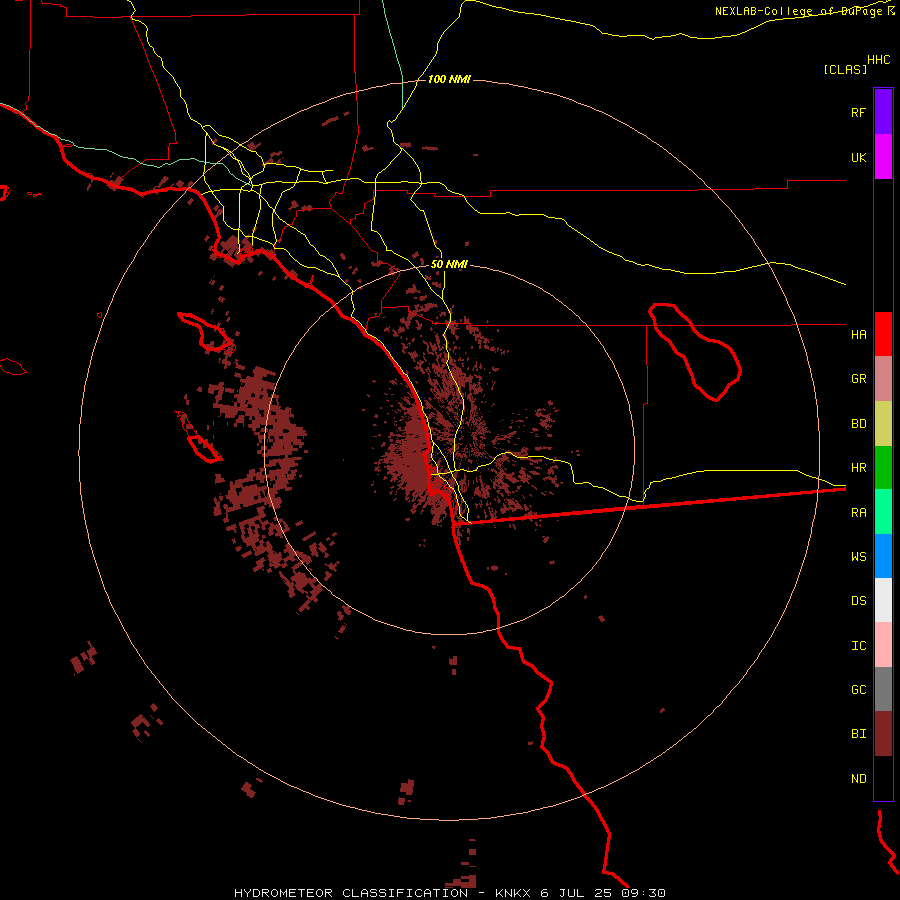This screenshot has height=900, width=900.
Task: Select the RA legend label
Action: [858, 513]
